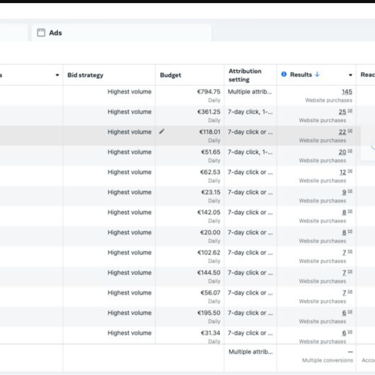The height and width of the screenshot is (375, 375).
Task: Click the €361.25 daily budget cell
Action: [190, 116]
